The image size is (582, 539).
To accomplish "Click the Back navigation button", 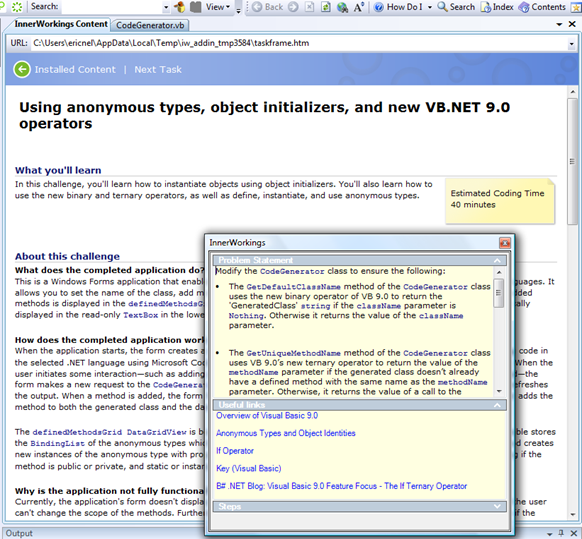I will (x=268, y=7).
